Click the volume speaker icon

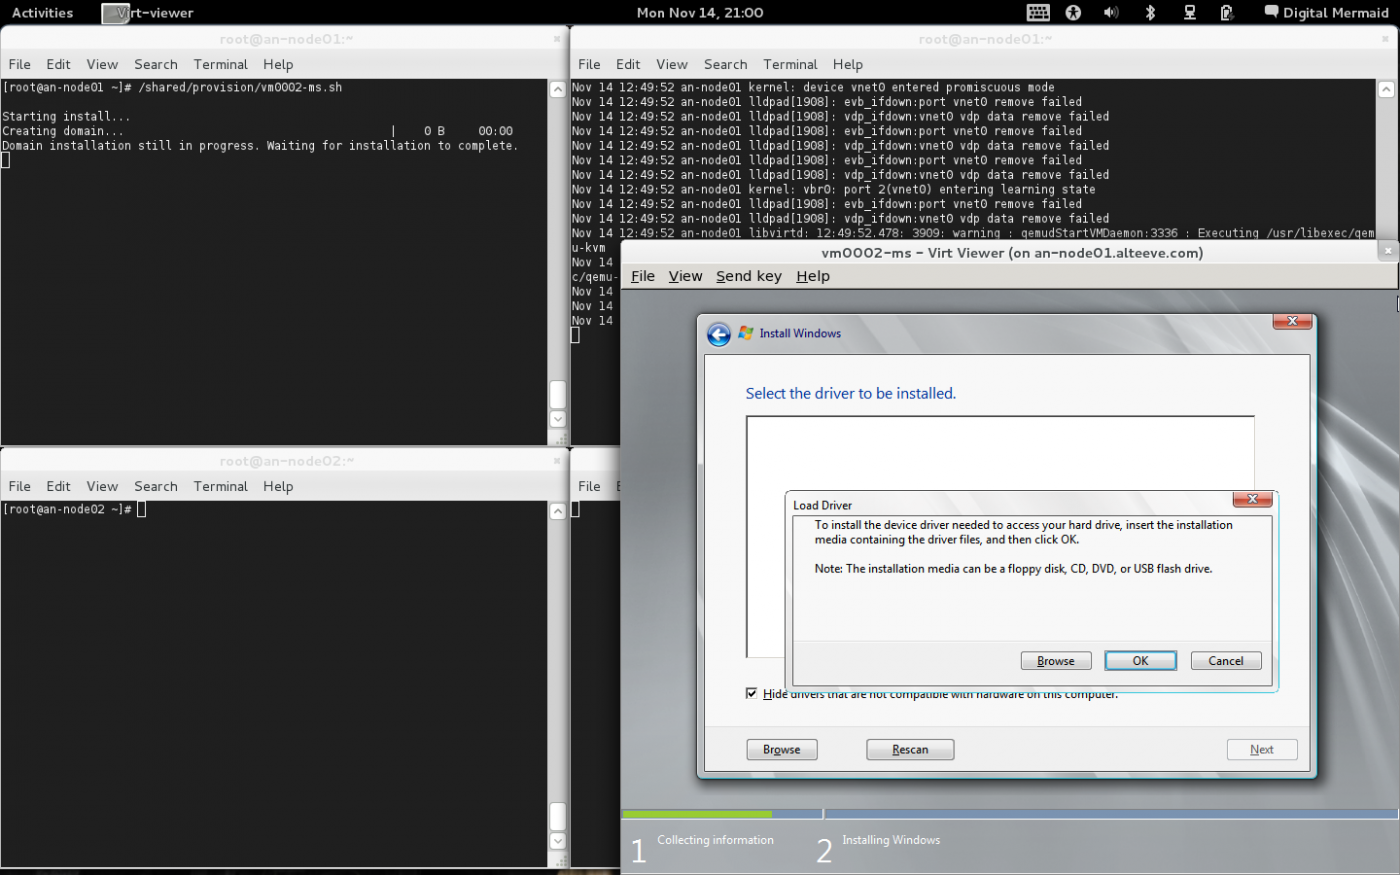click(x=1111, y=13)
